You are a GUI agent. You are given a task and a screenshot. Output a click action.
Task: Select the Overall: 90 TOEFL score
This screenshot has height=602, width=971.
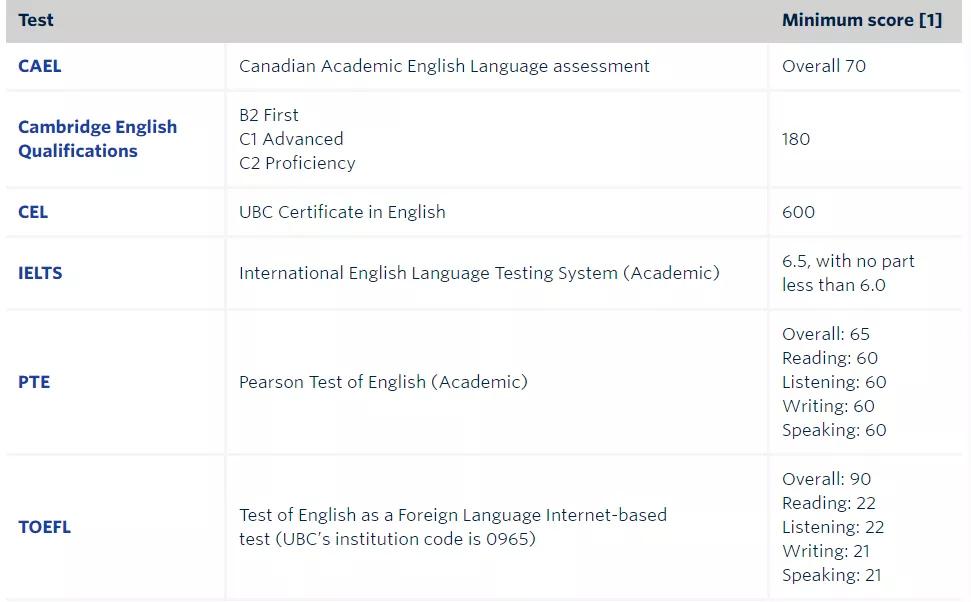click(826, 479)
